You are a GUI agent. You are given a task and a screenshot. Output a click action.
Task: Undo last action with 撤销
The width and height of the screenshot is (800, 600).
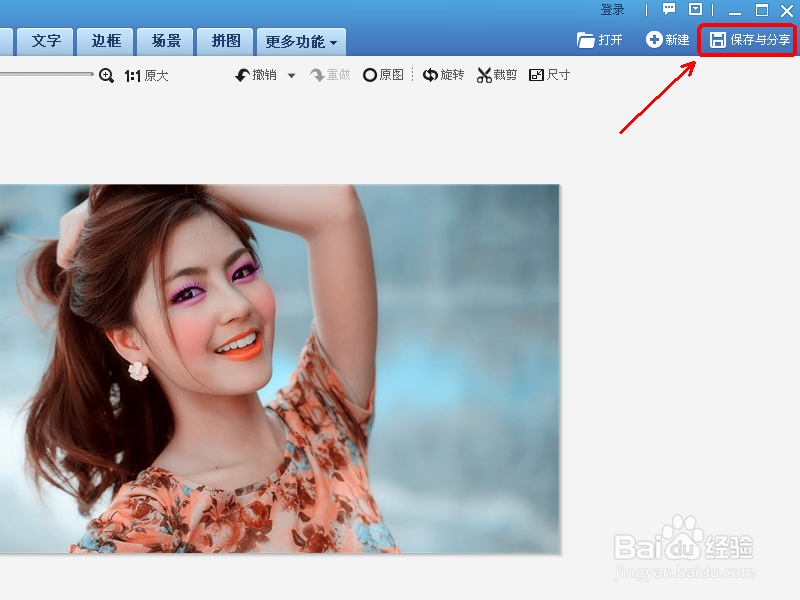click(x=256, y=75)
